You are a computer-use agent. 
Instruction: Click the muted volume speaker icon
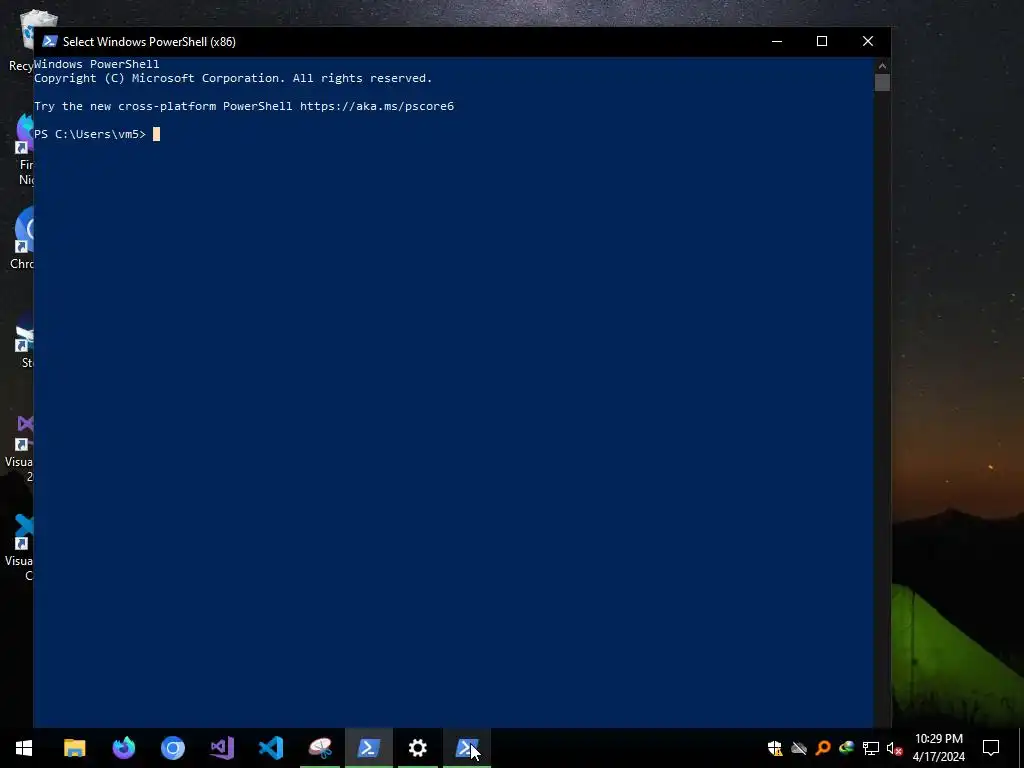894,748
